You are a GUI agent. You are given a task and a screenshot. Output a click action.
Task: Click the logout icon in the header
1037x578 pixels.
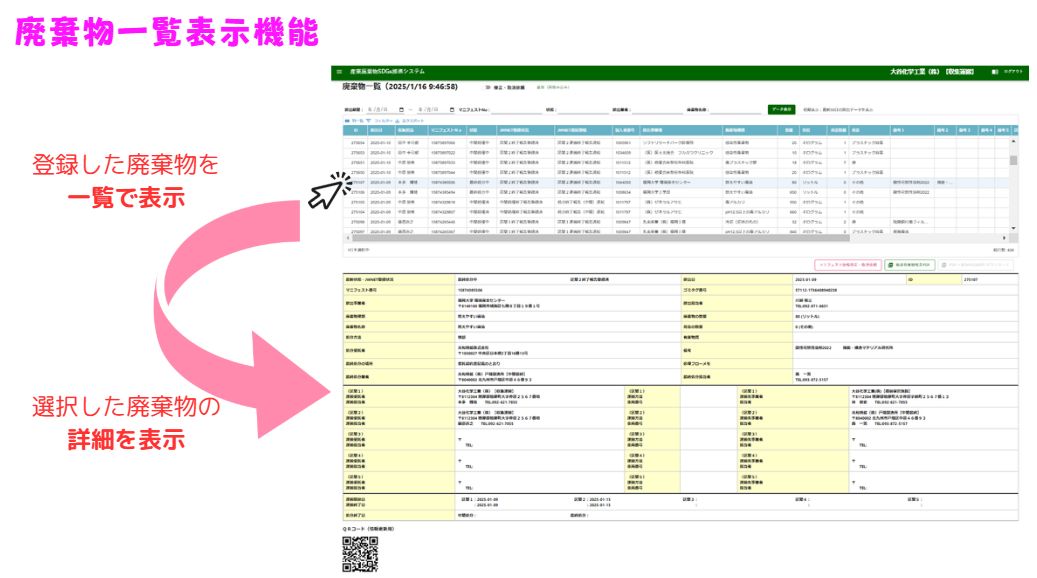click(x=994, y=72)
